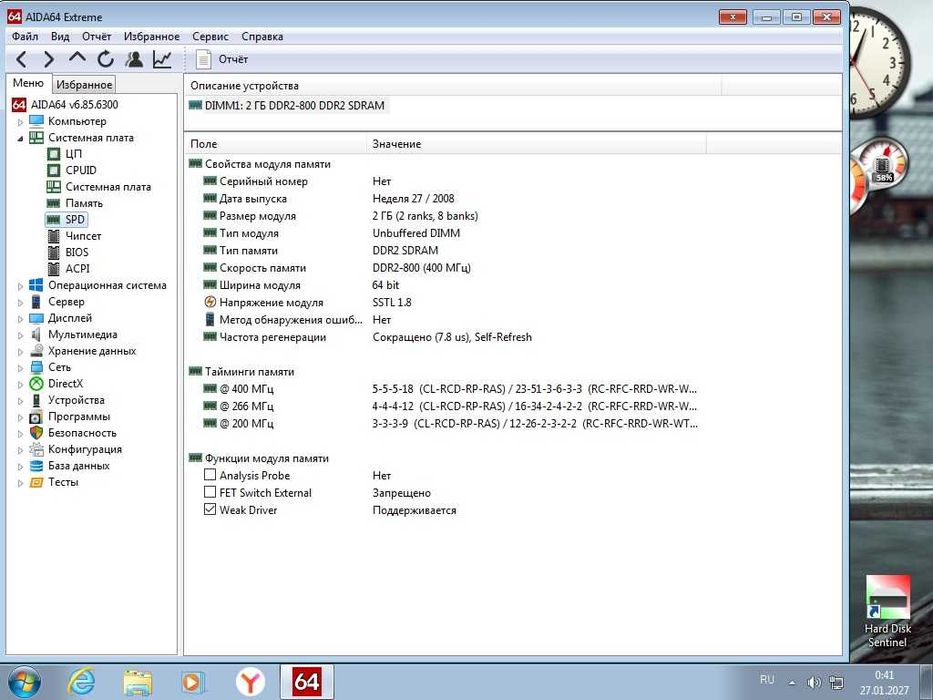Open the BIOS tree item
This screenshot has height=700, width=933.
77,252
